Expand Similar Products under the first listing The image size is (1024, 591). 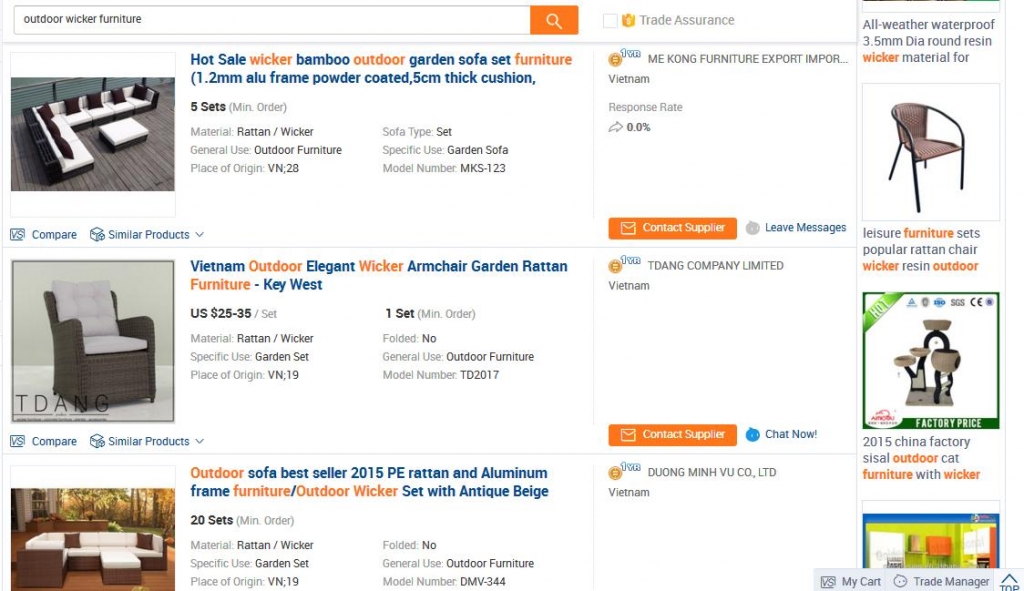[147, 234]
